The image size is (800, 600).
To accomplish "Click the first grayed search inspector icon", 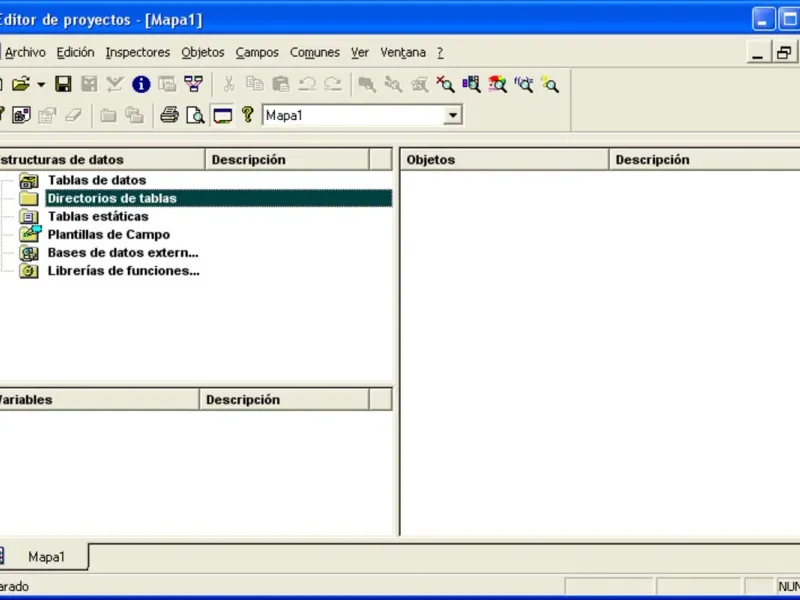I will point(367,84).
